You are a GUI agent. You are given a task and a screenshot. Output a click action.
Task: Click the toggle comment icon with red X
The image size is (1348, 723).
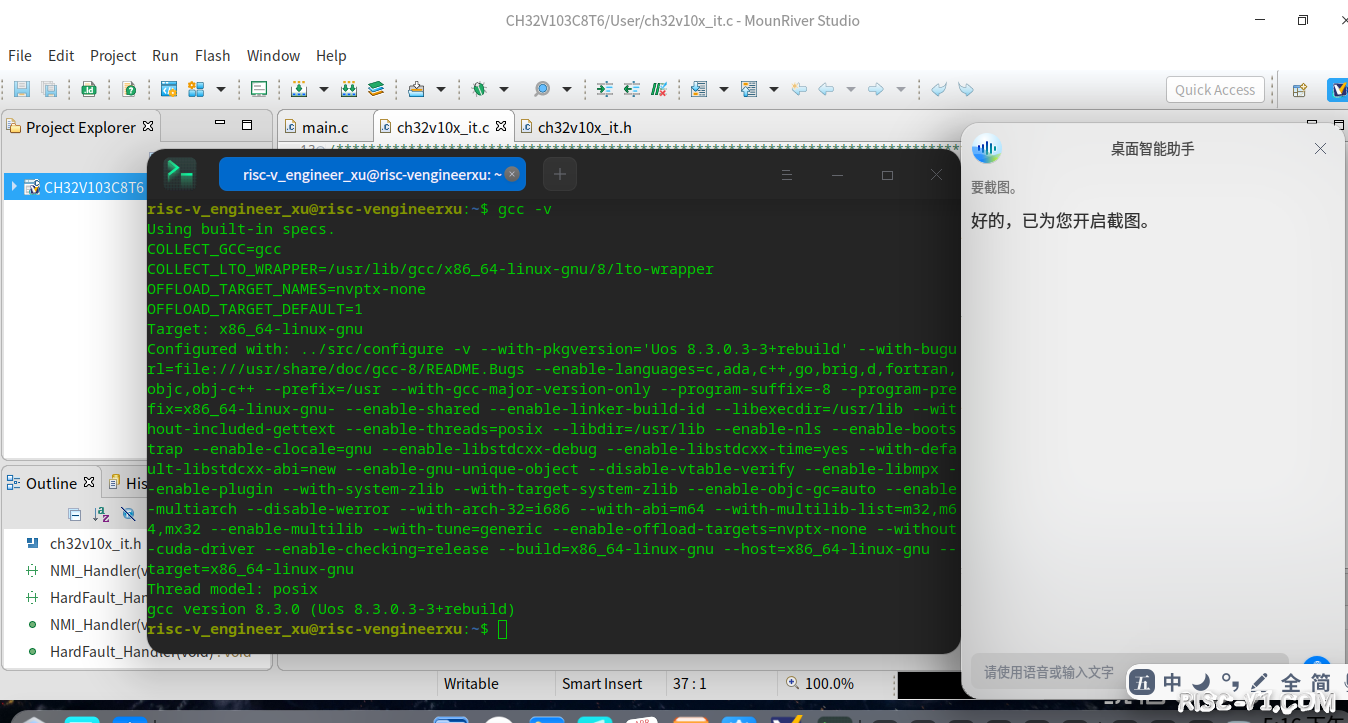(x=659, y=89)
